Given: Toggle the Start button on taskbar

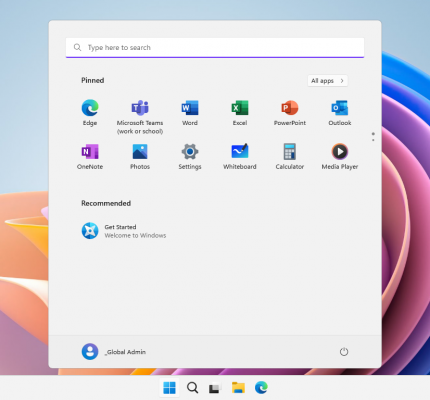Looking at the screenshot, I should click(169, 388).
